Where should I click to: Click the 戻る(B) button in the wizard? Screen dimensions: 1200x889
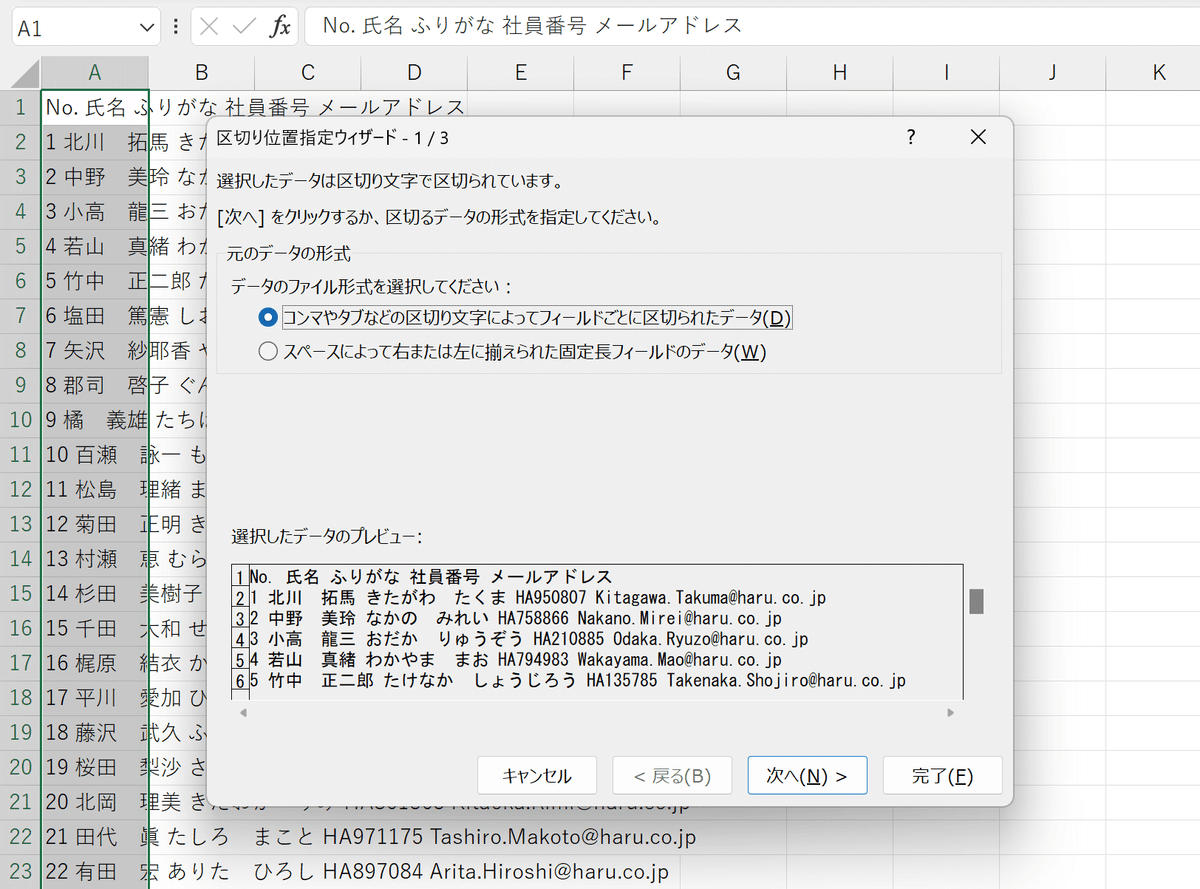pos(672,775)
